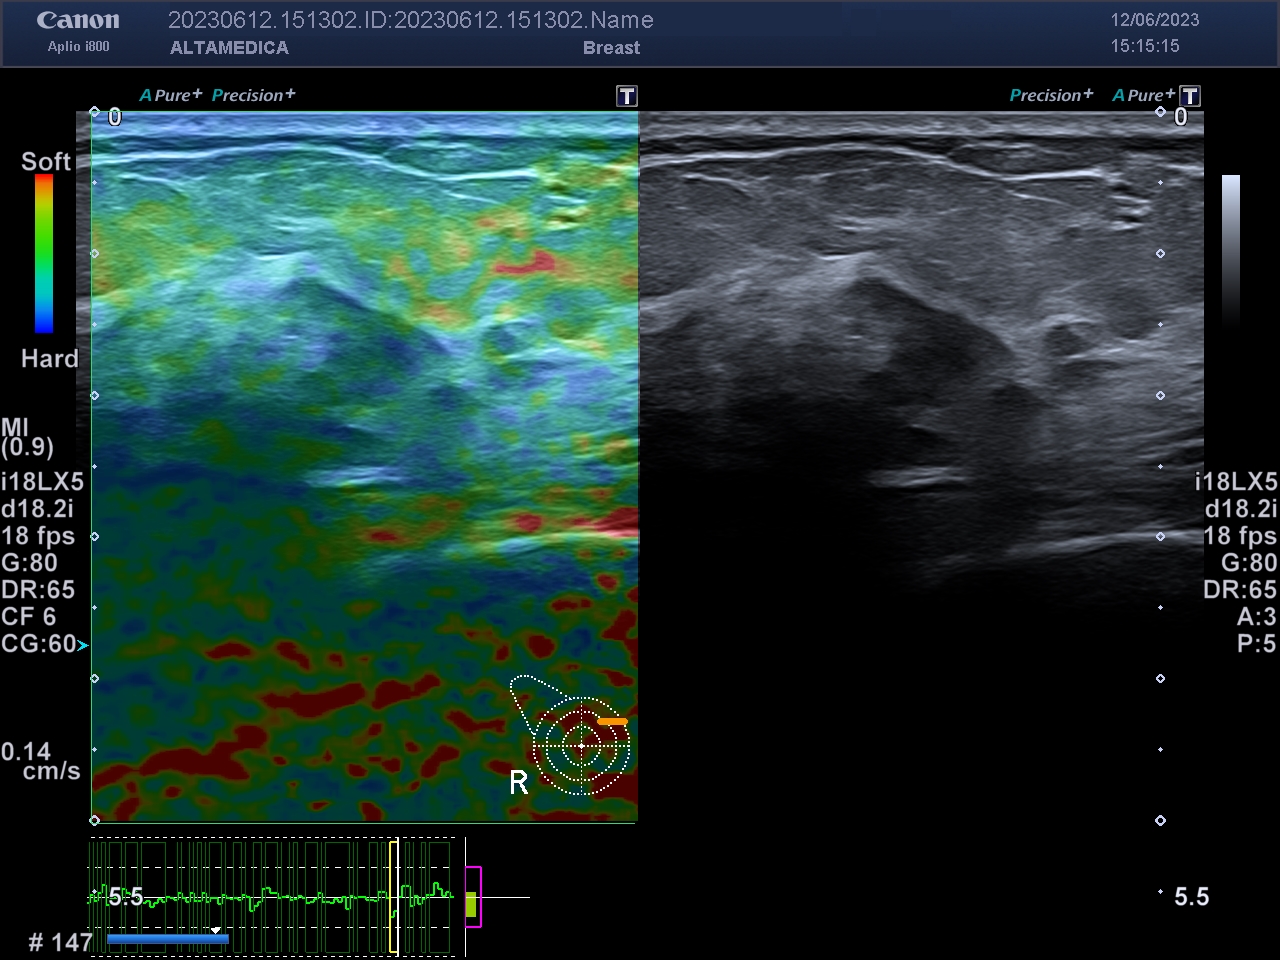Toggle right Precision+ imaging label
Screen dimensions: 1280x960
click(1051, 95)
